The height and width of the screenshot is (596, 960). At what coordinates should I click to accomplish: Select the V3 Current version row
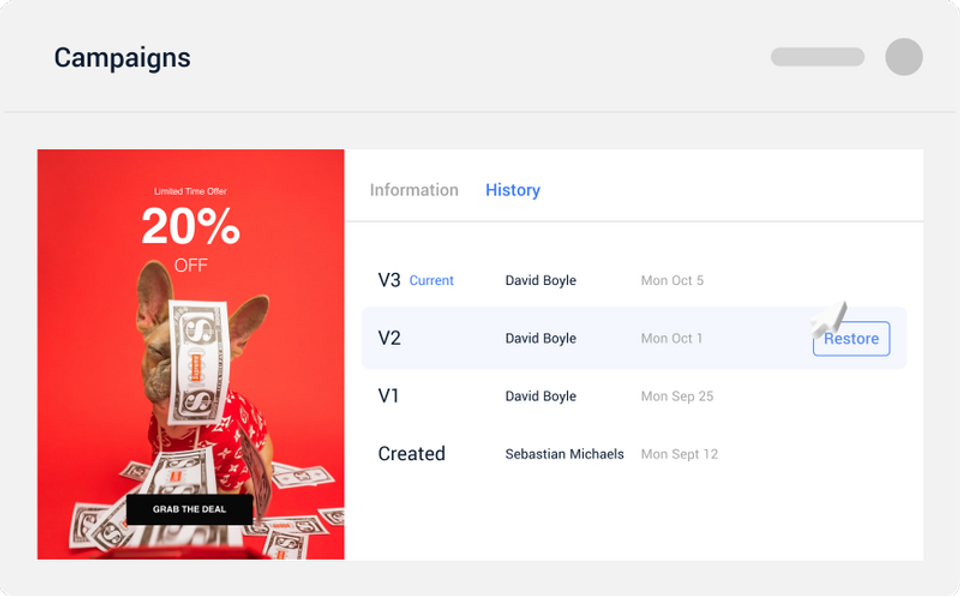[x=634, y=280]
